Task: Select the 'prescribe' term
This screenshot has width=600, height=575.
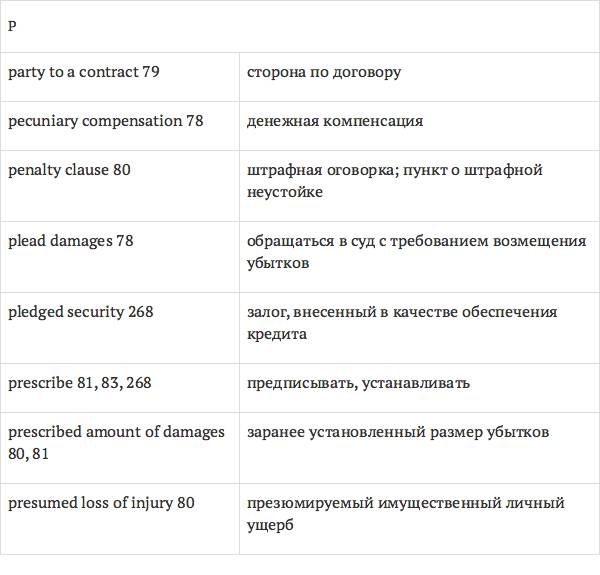Action: (40, 383)
